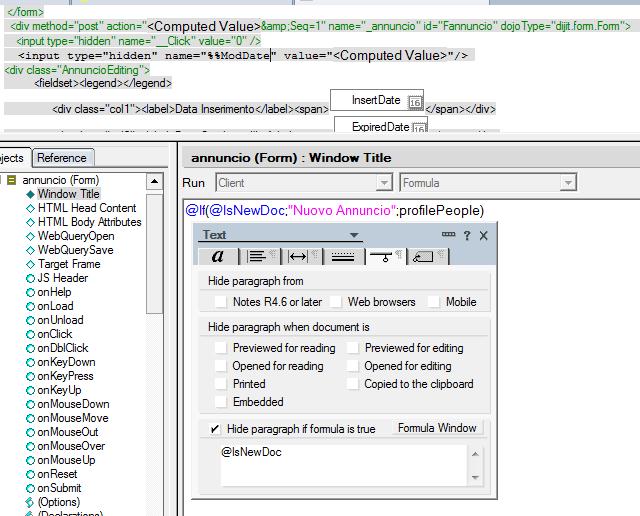Select the onMouseUp event
Viewport: 640px width, 516px height.
(66, 460)
